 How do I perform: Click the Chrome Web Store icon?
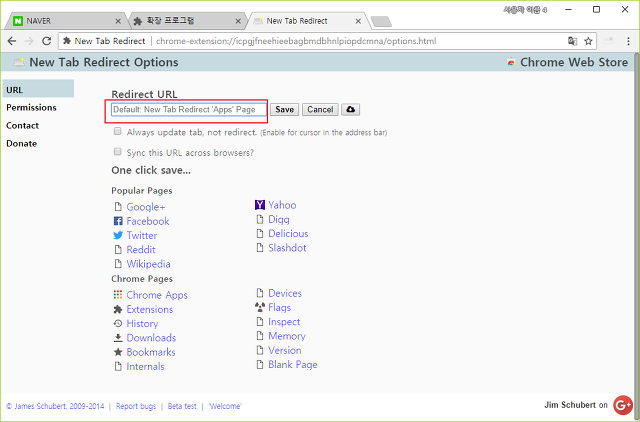[511, 62]
